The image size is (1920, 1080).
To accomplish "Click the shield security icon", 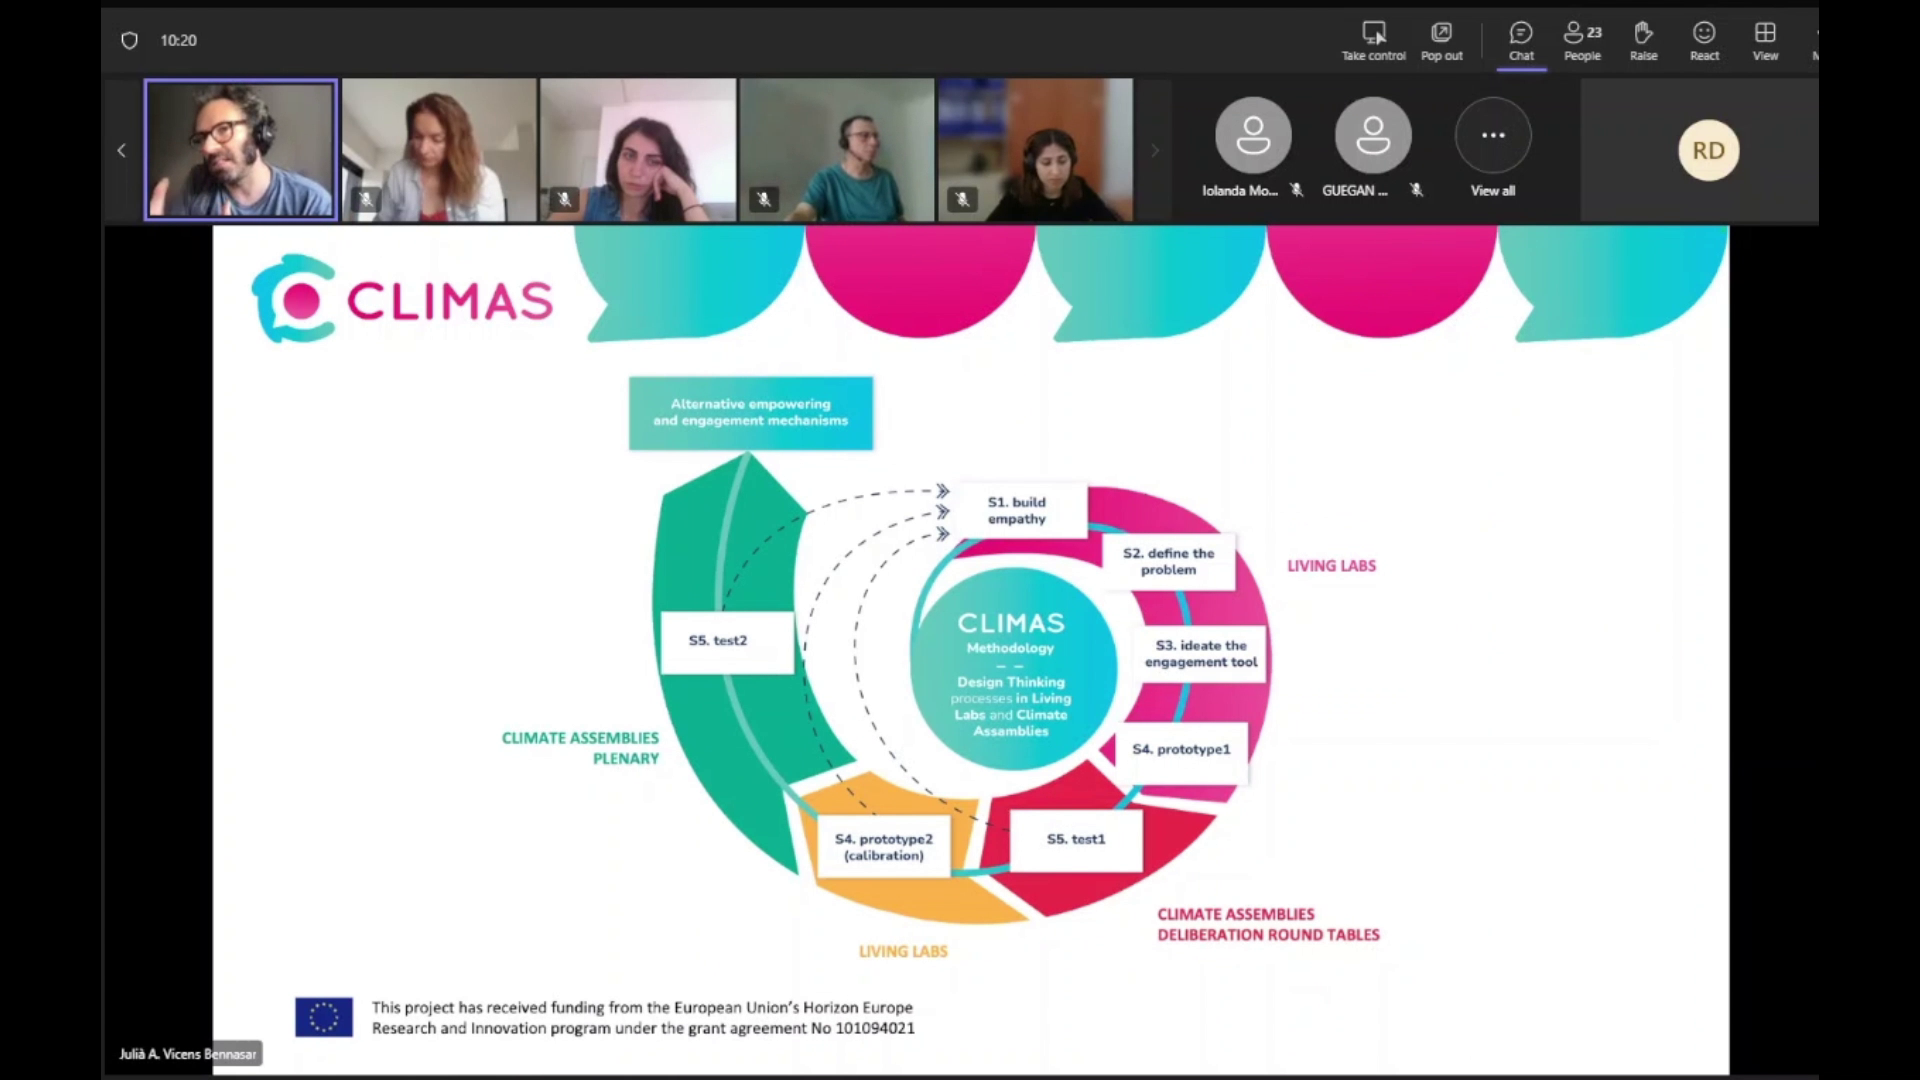I will [x=129, y=40].
